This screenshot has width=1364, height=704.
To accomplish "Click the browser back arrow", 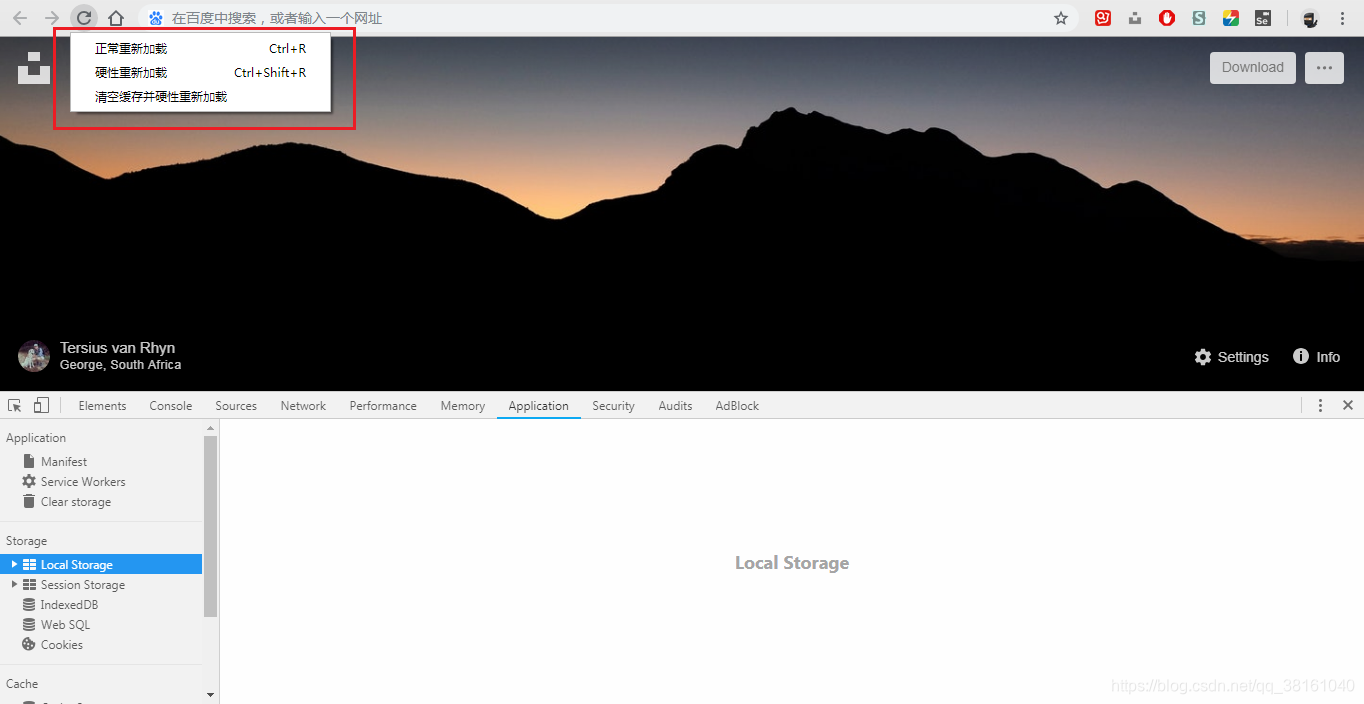I will 20,18.
